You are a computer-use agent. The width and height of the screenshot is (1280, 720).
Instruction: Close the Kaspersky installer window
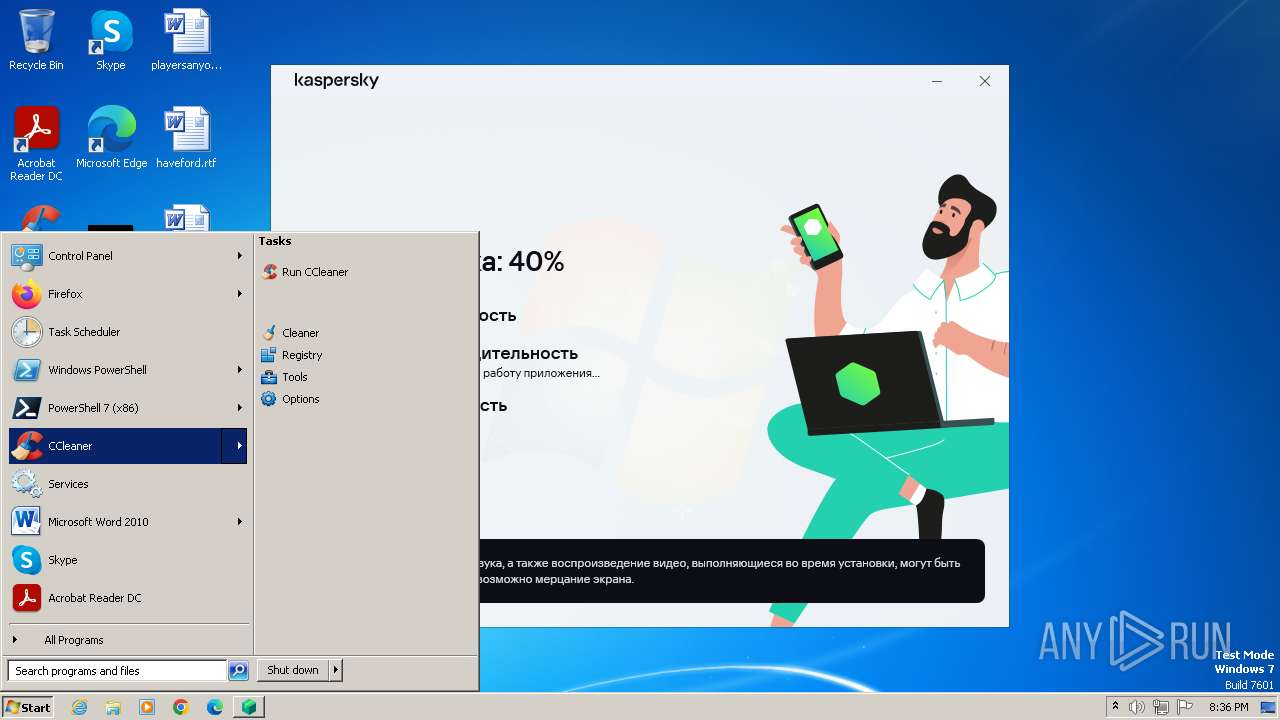[985, 81]
